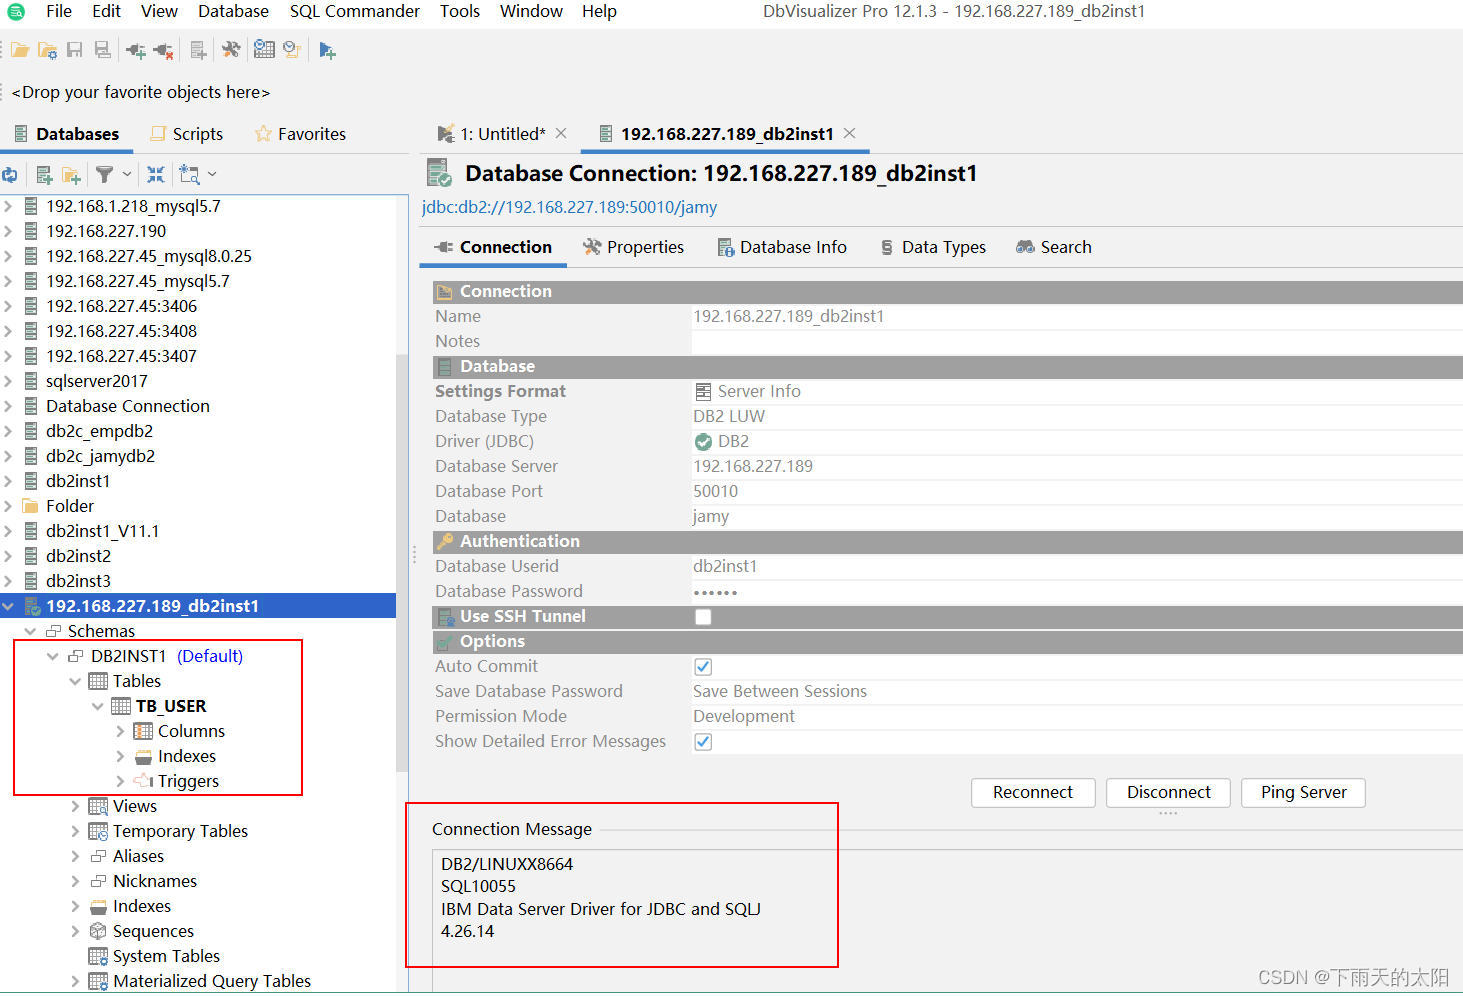1463x996 pixels.
Task: Switch to the Properties tab
Action: 634,247
